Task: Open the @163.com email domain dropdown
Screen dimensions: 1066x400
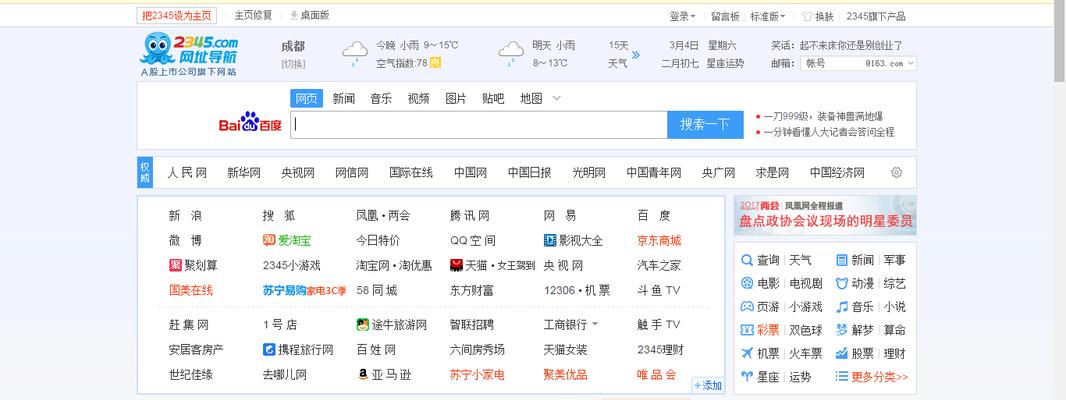Action: [911, 63]
